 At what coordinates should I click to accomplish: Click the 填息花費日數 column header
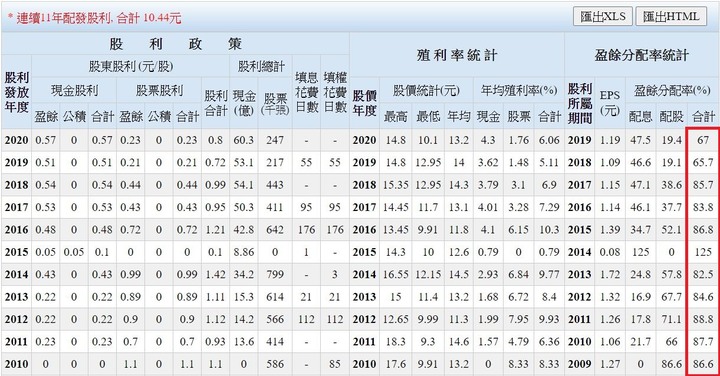coord(306,92)
